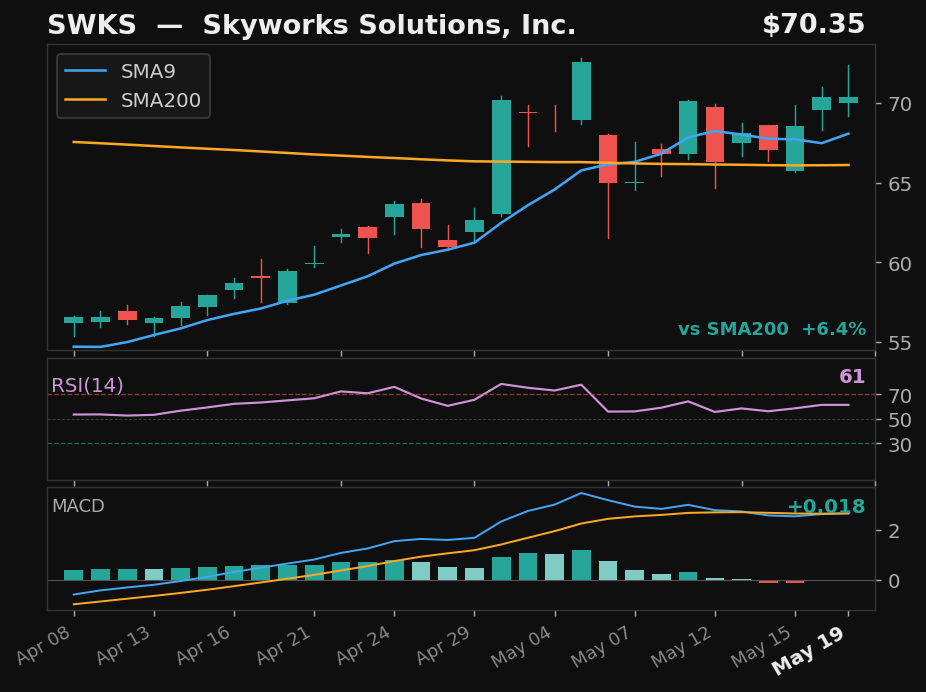Click the 'vs SMA200 +6.4%' annotation

(772, 329)
